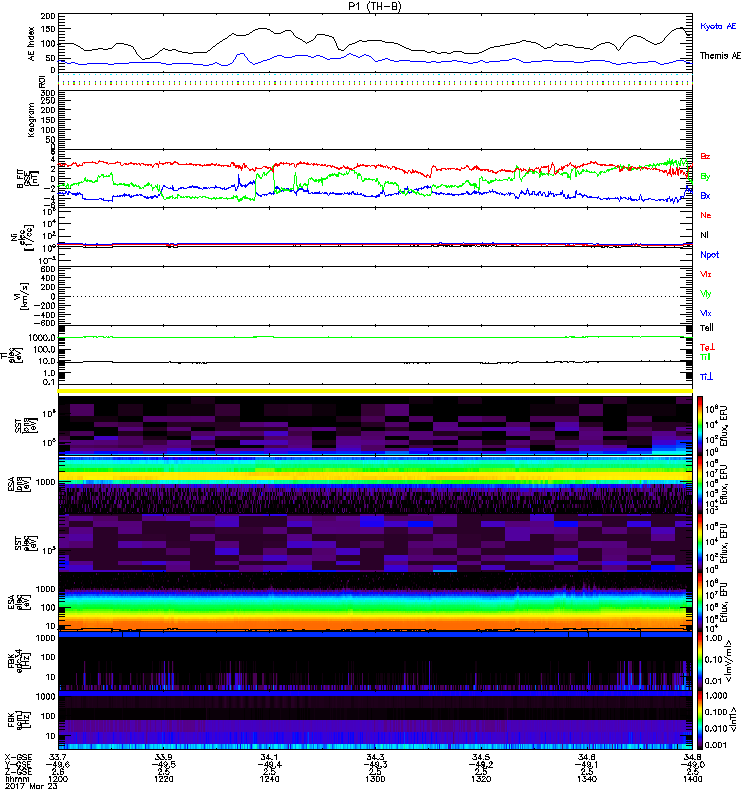Select the green Viy velocity legend label
Screen dimensions: 750x800
(706, 294)
